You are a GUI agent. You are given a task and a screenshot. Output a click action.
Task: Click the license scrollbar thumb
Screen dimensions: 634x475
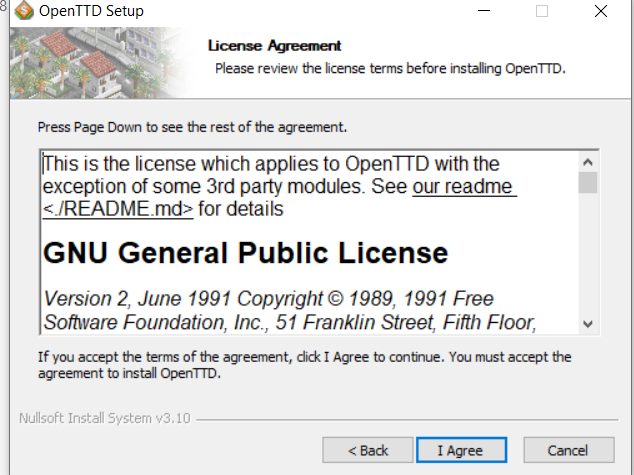tap(588, 182)
